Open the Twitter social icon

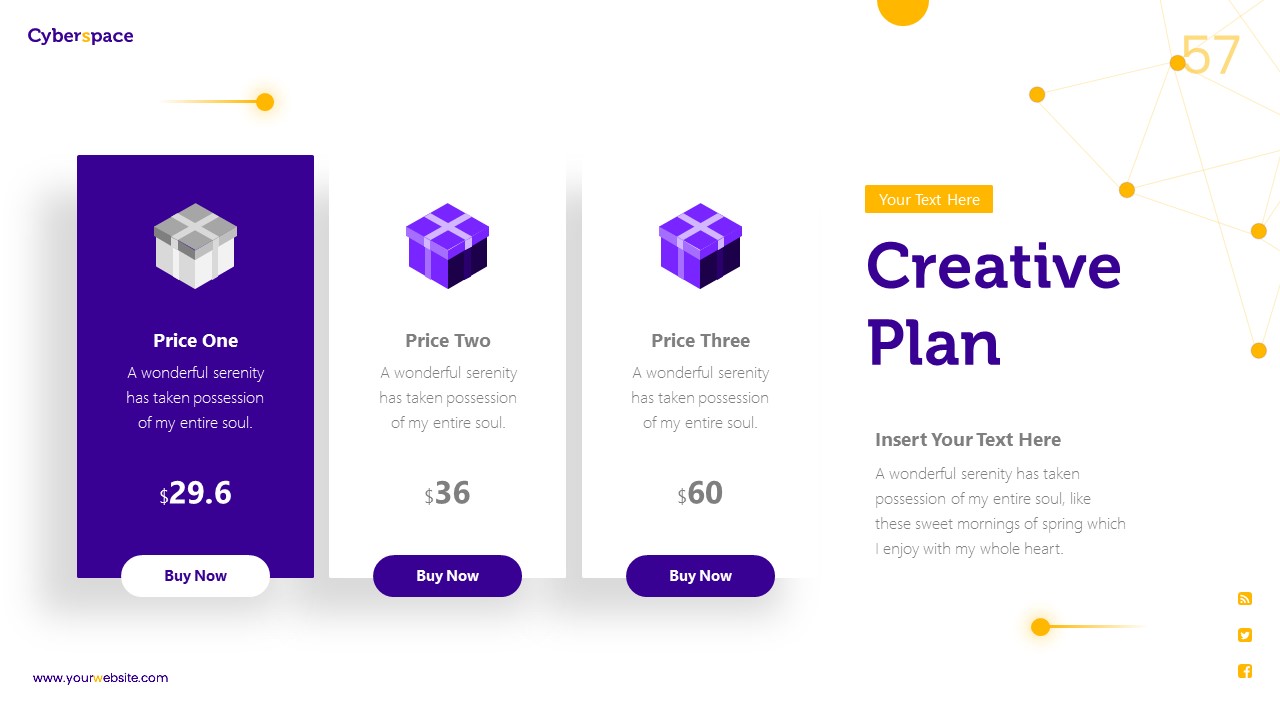1245,635
